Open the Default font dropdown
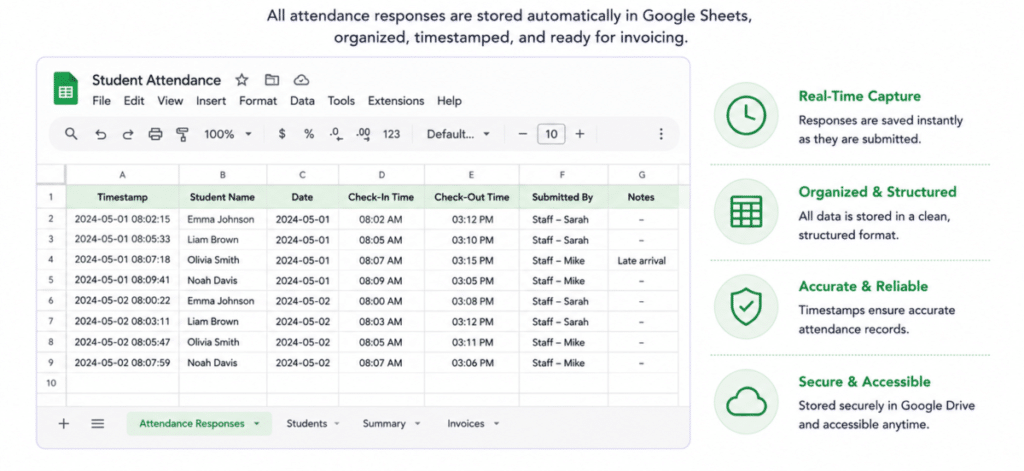 tap(458, 134)
